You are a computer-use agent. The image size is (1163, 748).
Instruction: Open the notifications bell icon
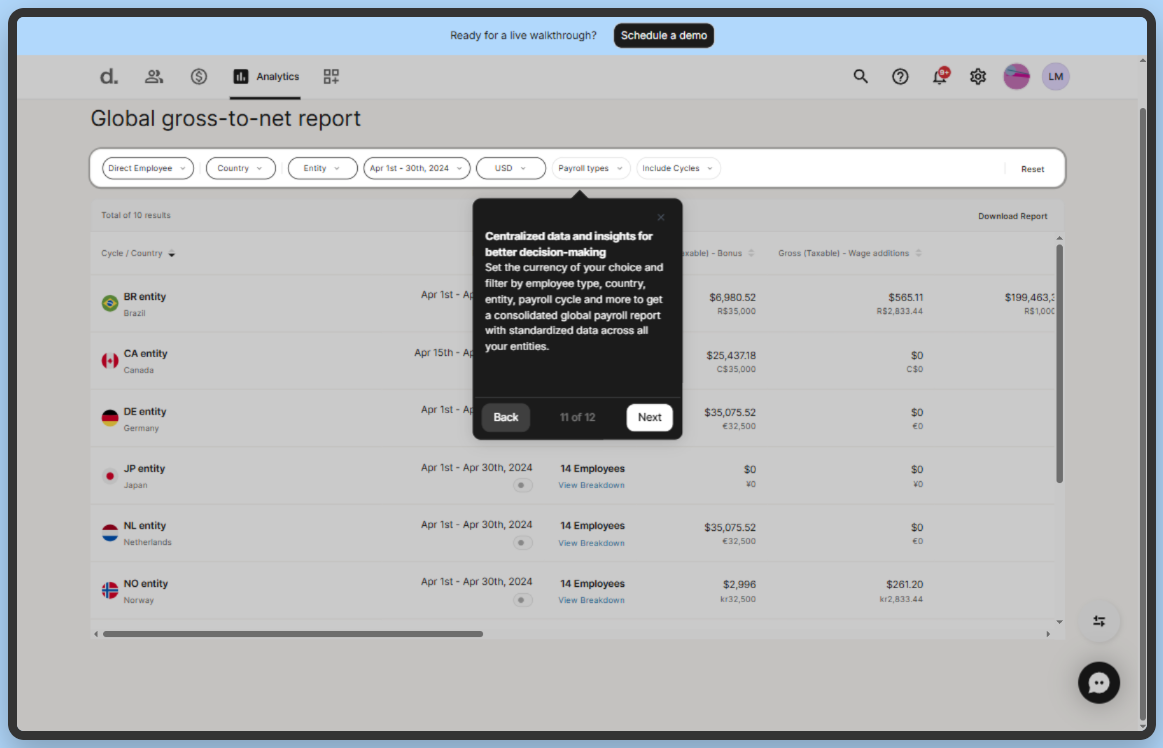point(940,77)
